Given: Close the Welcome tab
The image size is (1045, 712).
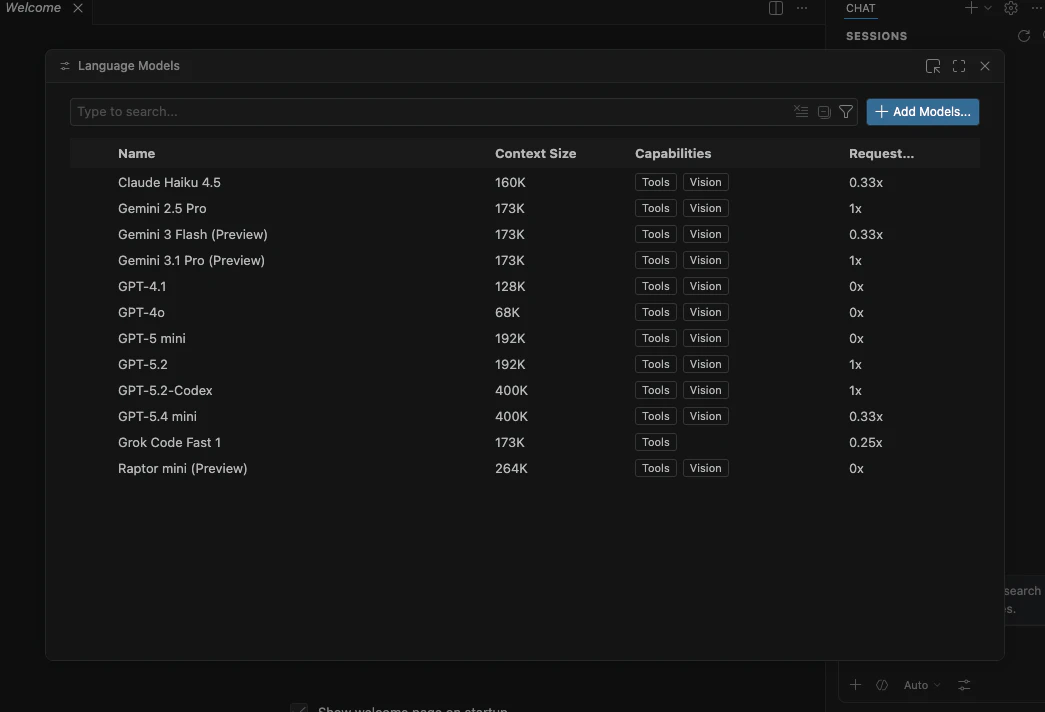Looking at the screenshot, I should (x=78, y=8).
